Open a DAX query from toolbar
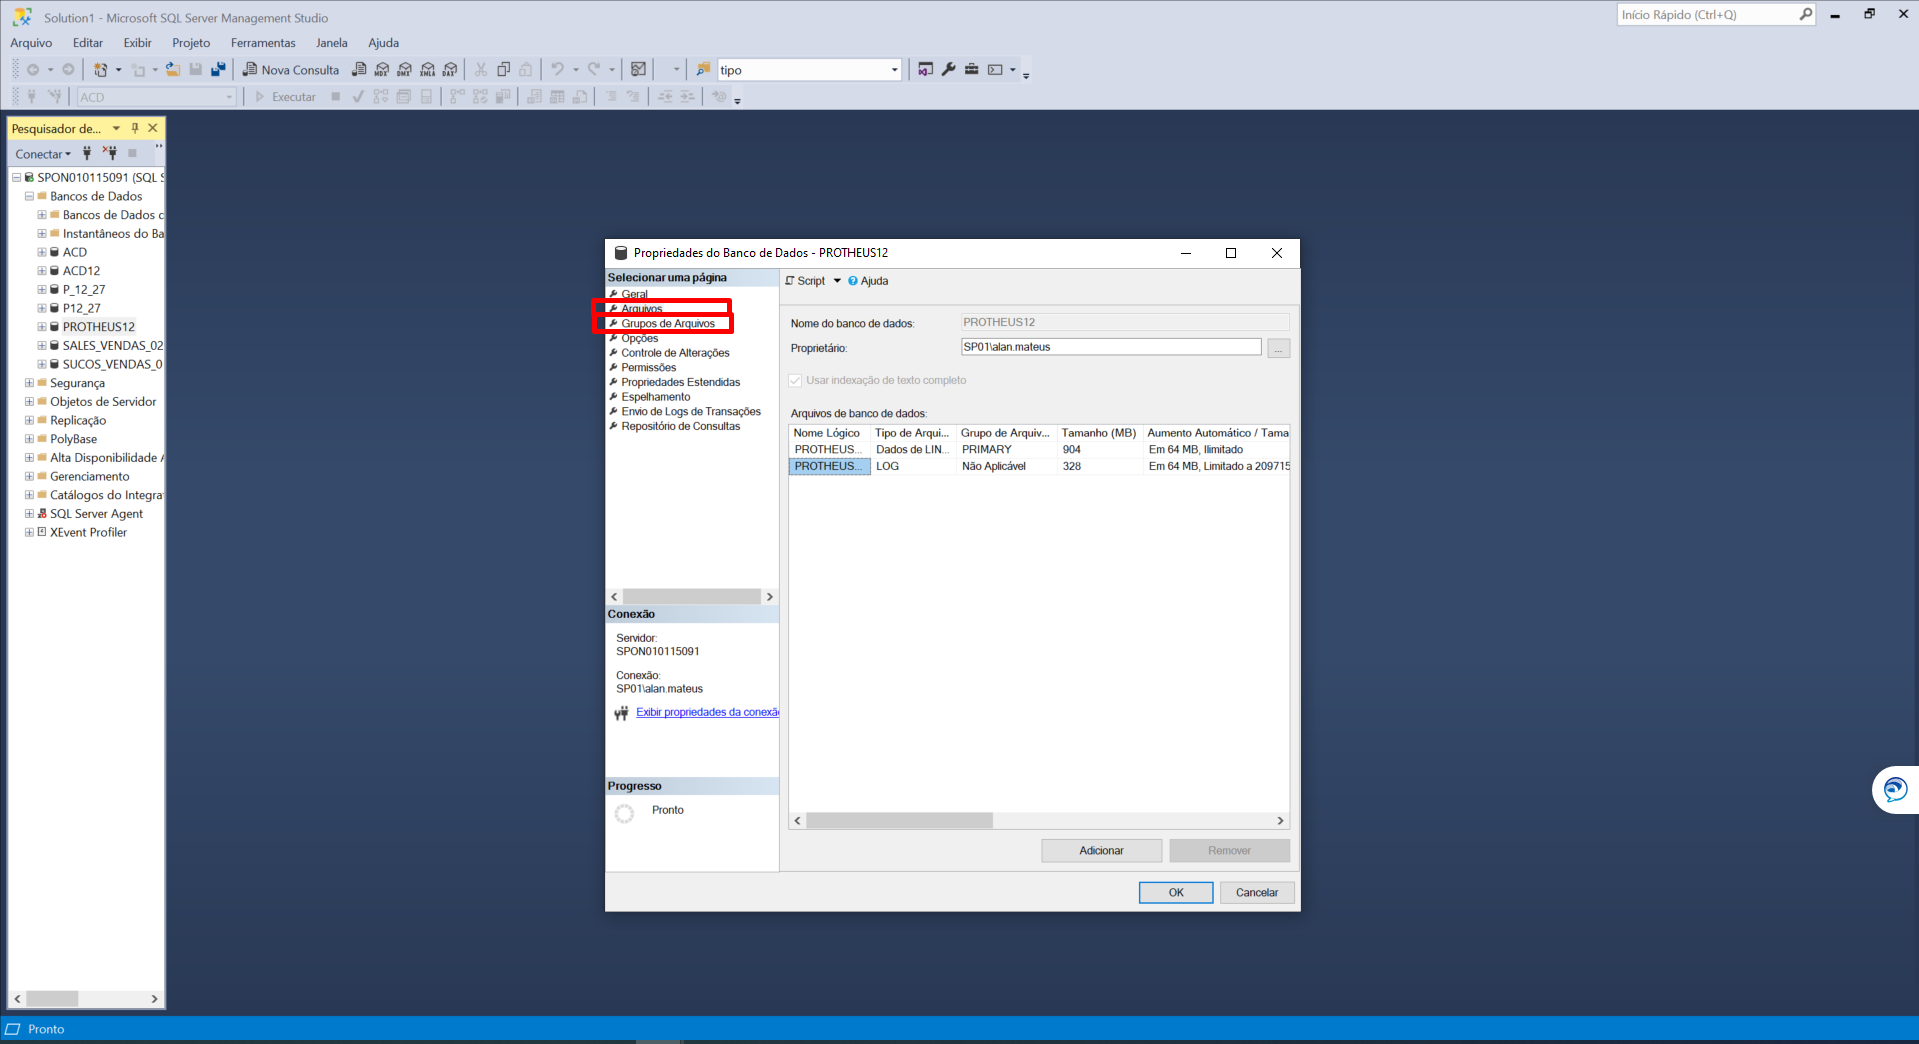This screenshot has height=1044, width=1919. 450,70
